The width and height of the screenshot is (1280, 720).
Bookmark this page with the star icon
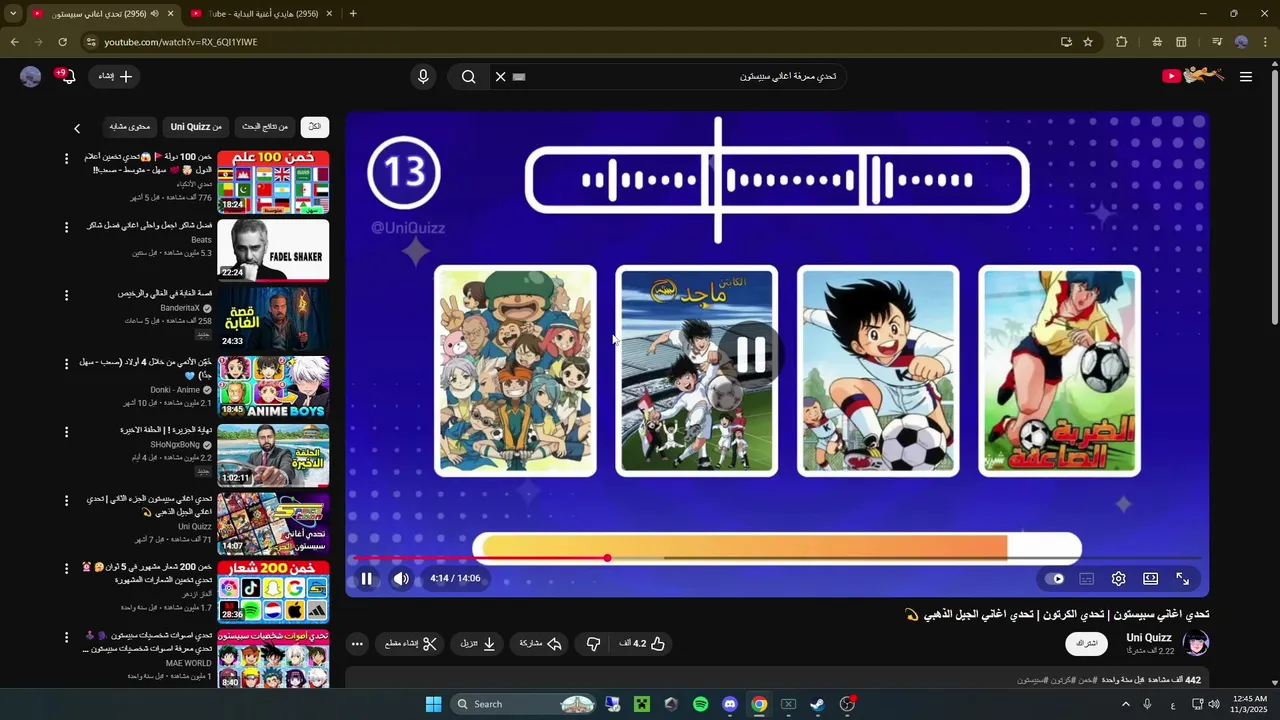pyautogui.click(x=1088, y=42)
